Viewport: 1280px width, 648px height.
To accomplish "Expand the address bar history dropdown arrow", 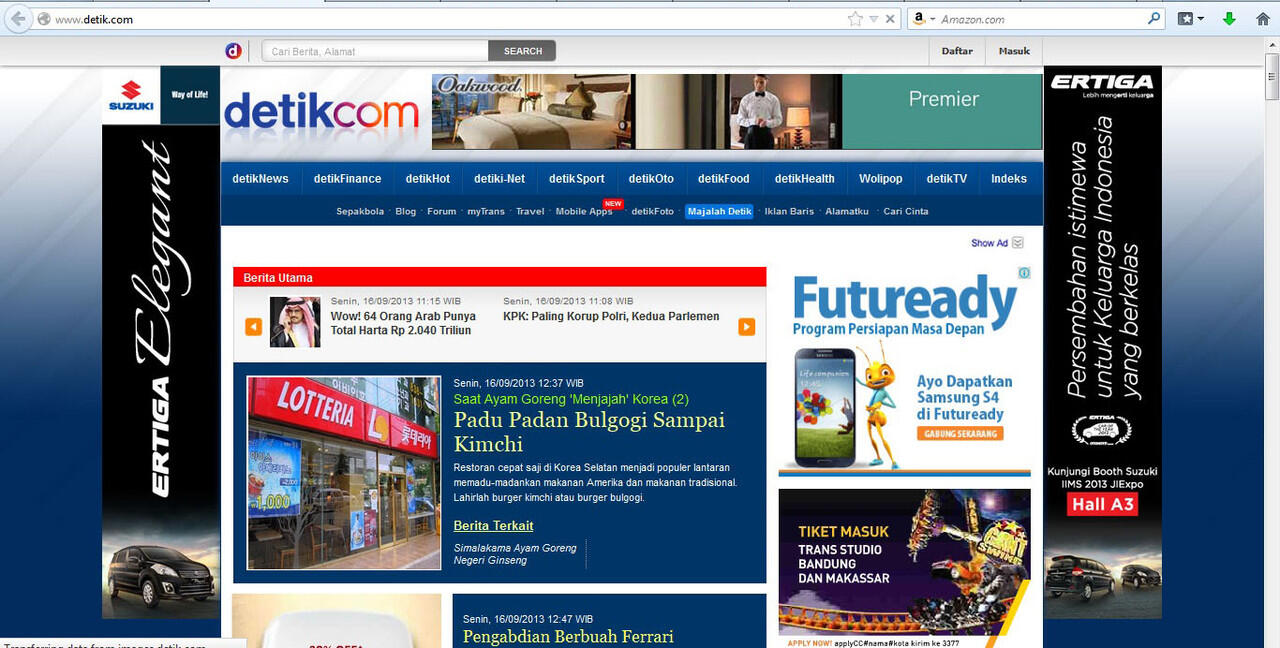I will pos(872,18).
